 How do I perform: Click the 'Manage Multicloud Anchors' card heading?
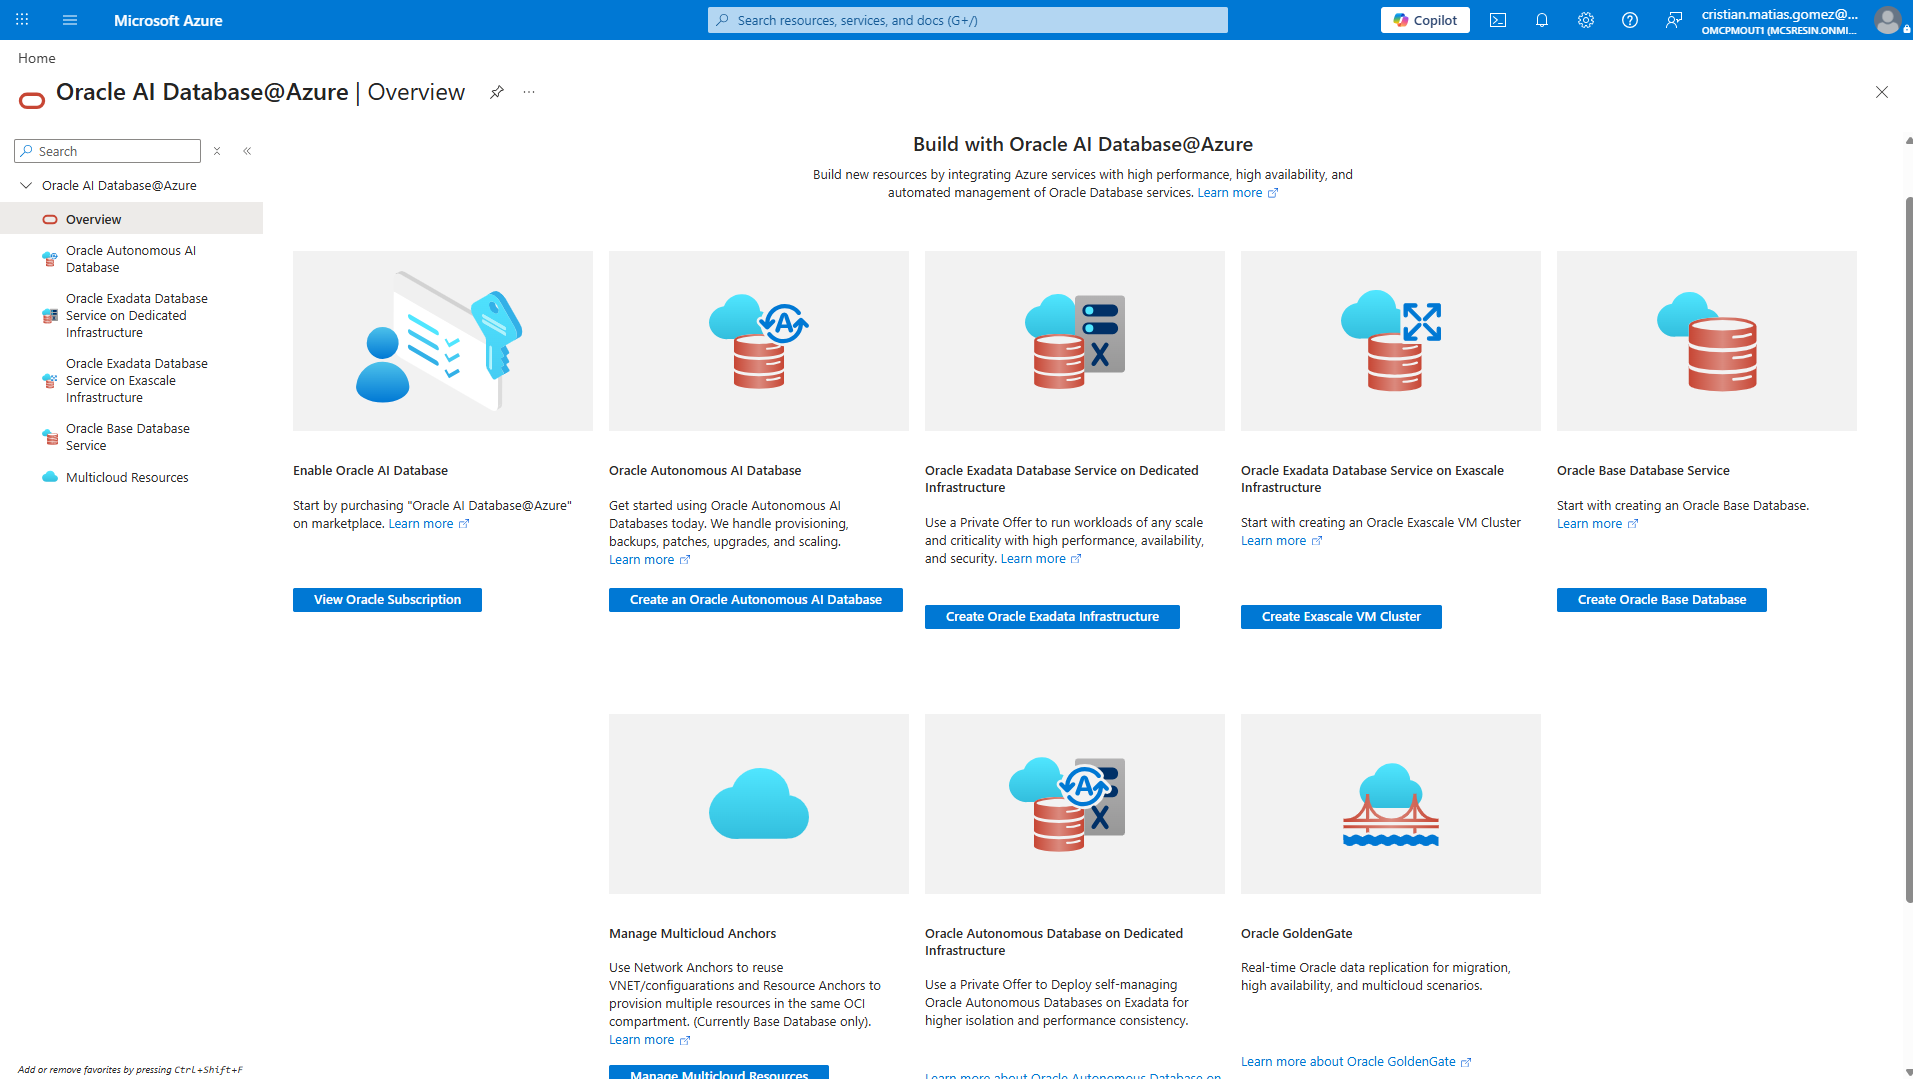pyautogui.click(x=692, y=933)
